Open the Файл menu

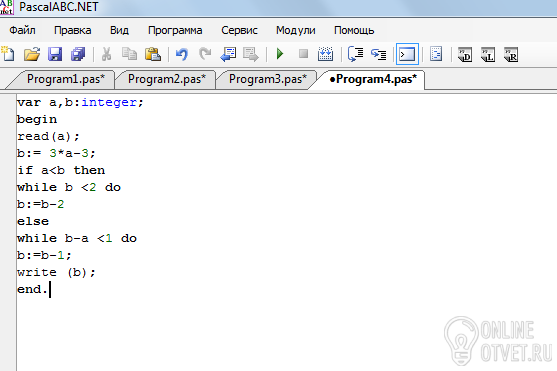22,31
